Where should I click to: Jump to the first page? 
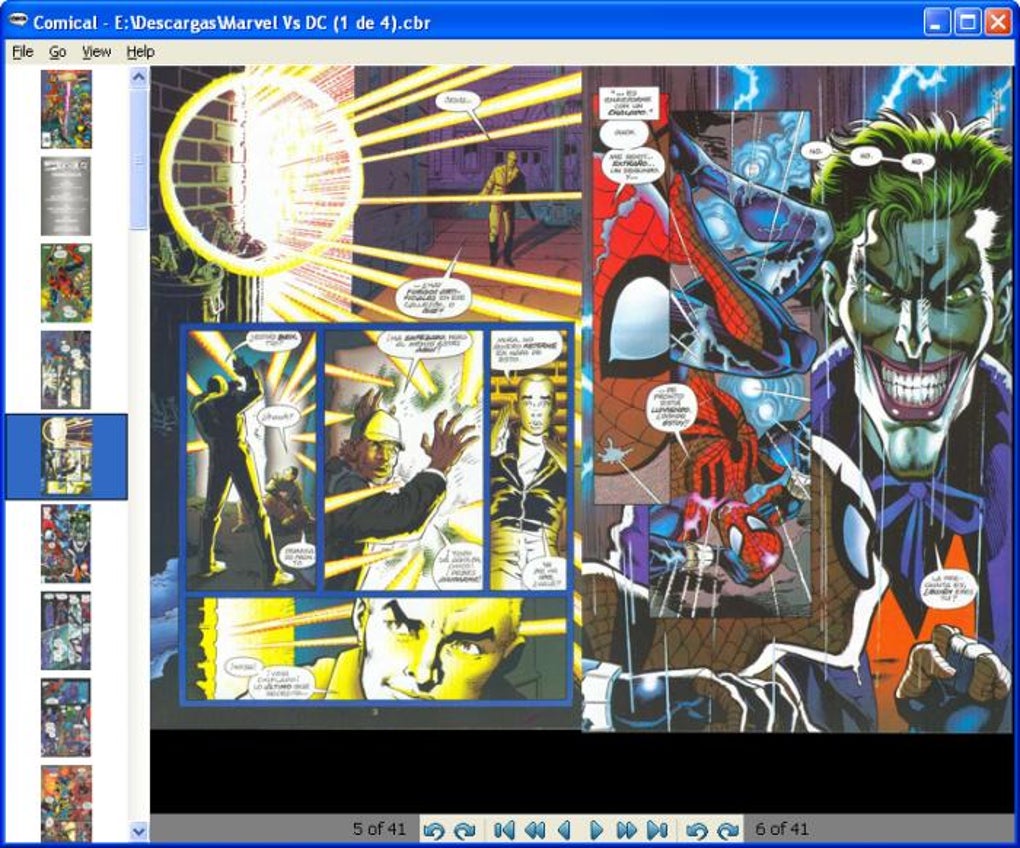[x=504, y=830]
